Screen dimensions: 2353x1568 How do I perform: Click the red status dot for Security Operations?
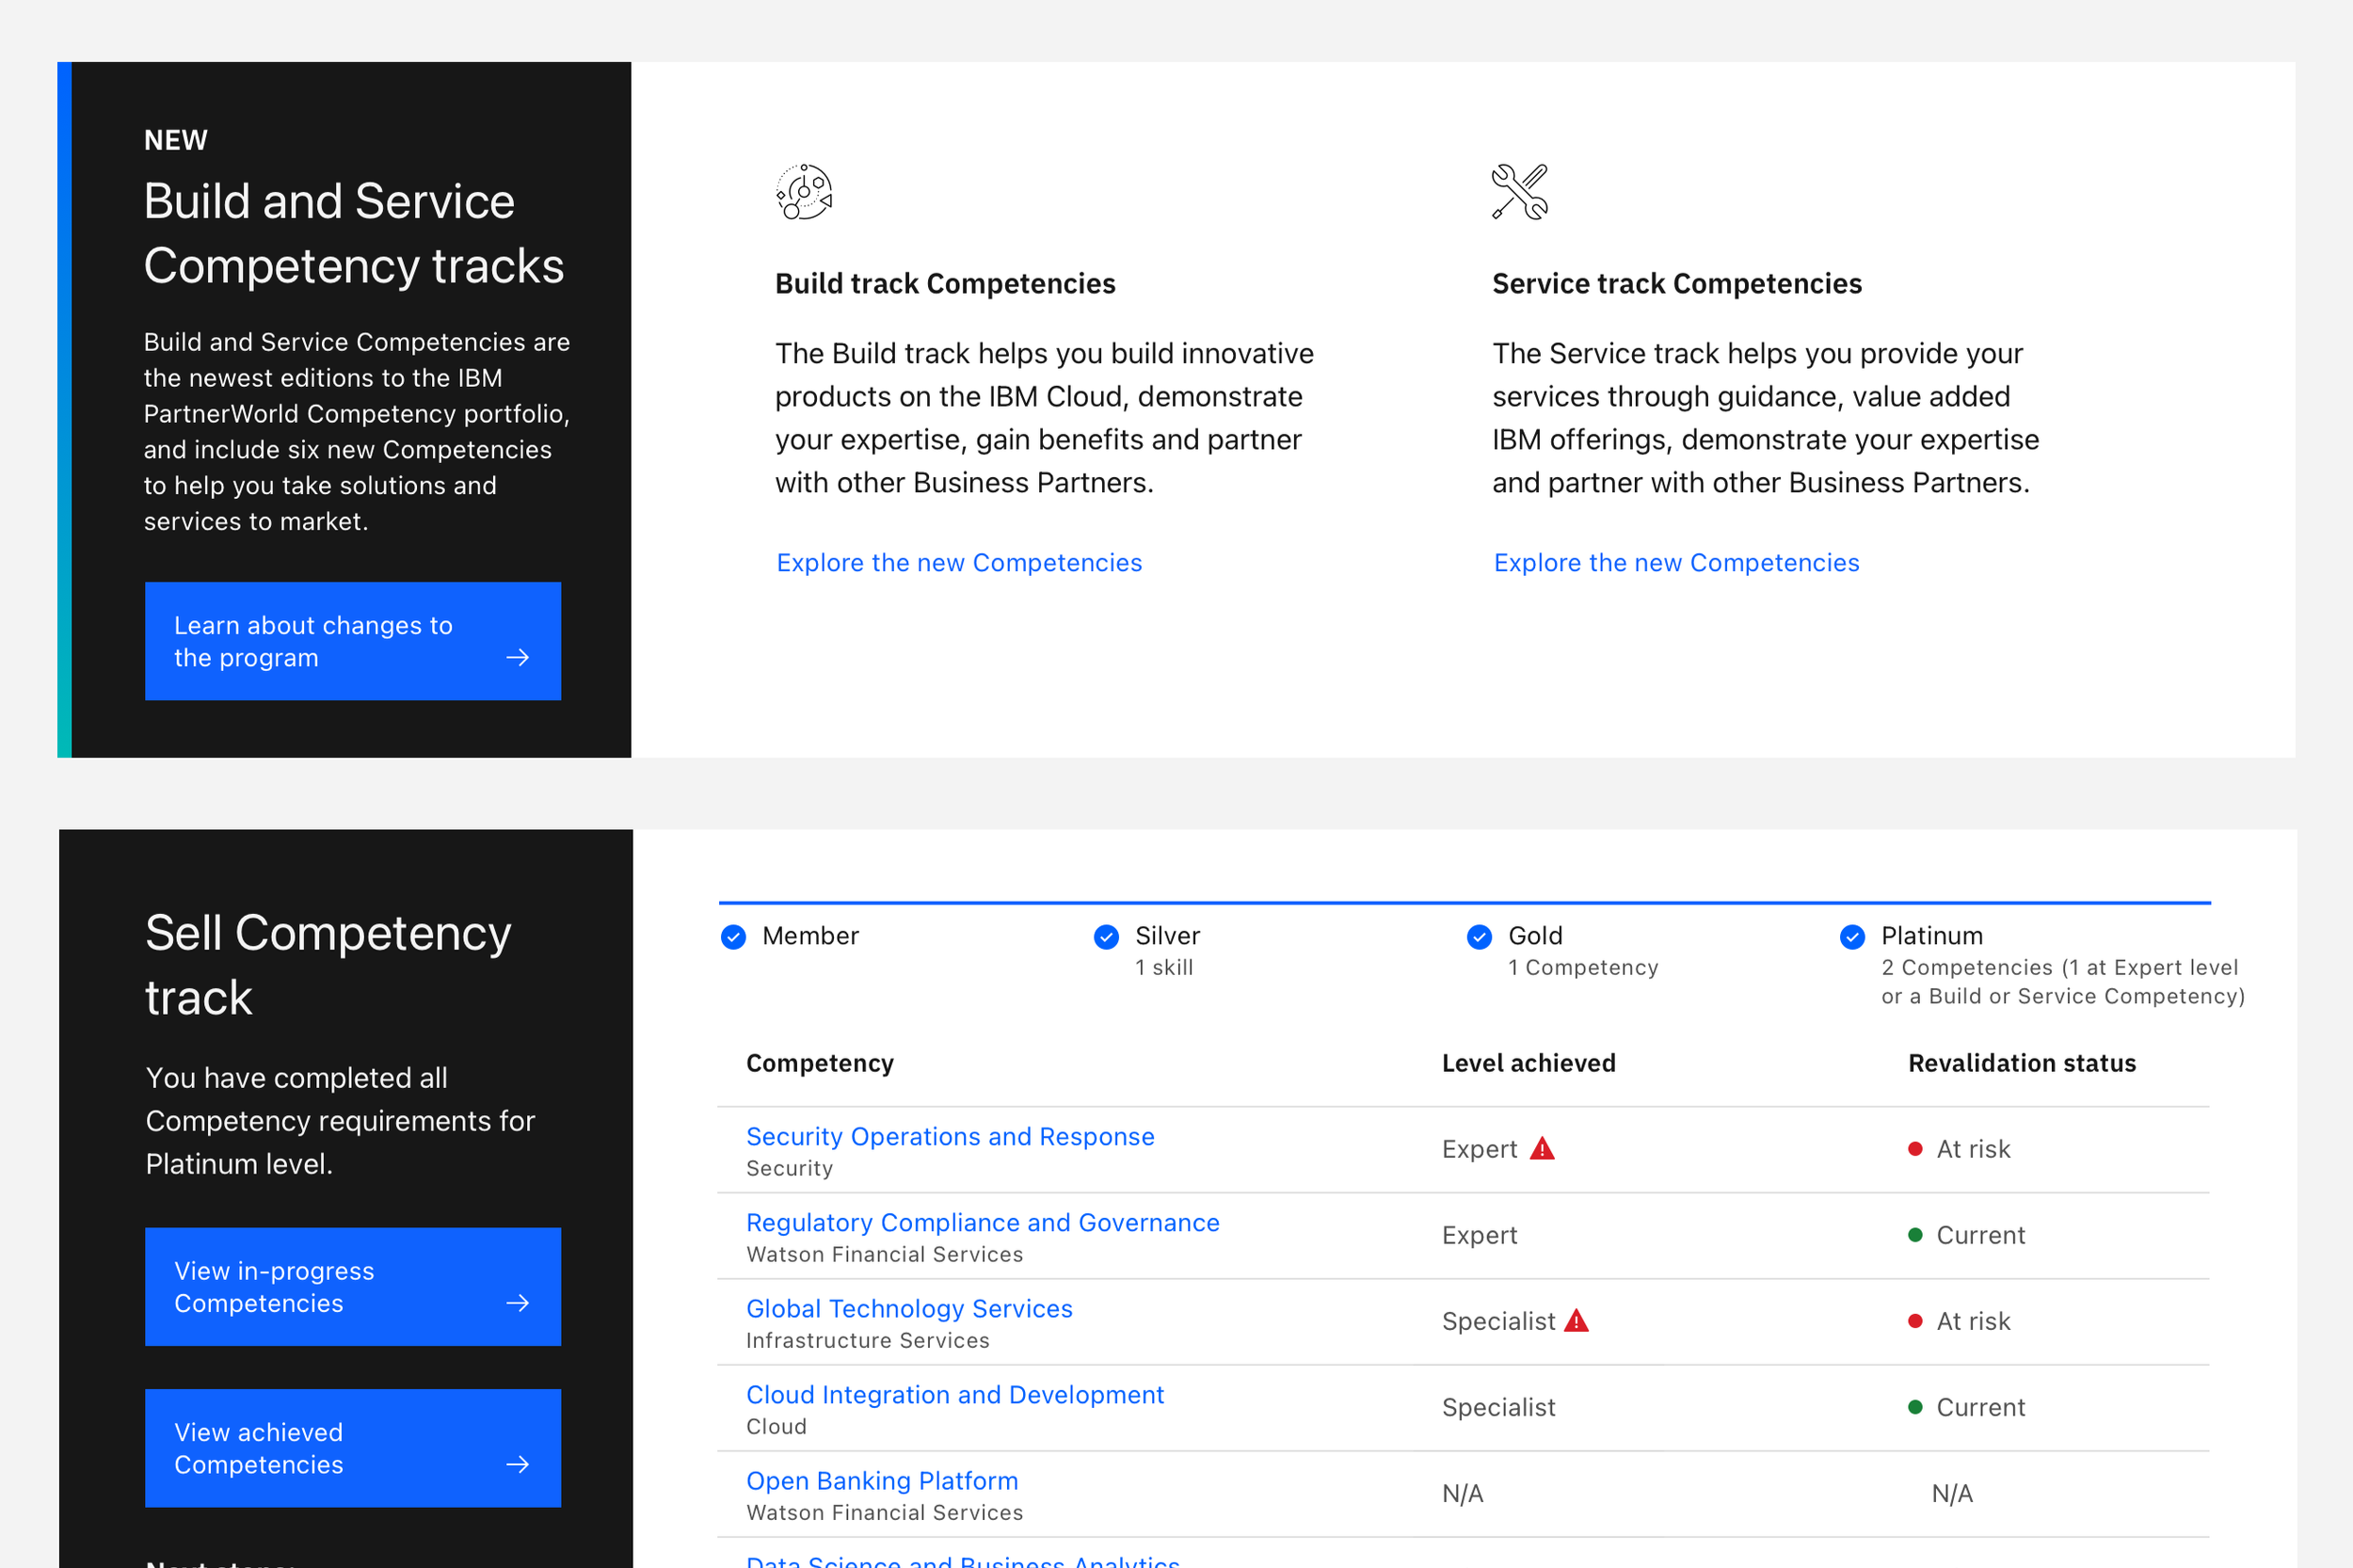coord(1916,1149)
